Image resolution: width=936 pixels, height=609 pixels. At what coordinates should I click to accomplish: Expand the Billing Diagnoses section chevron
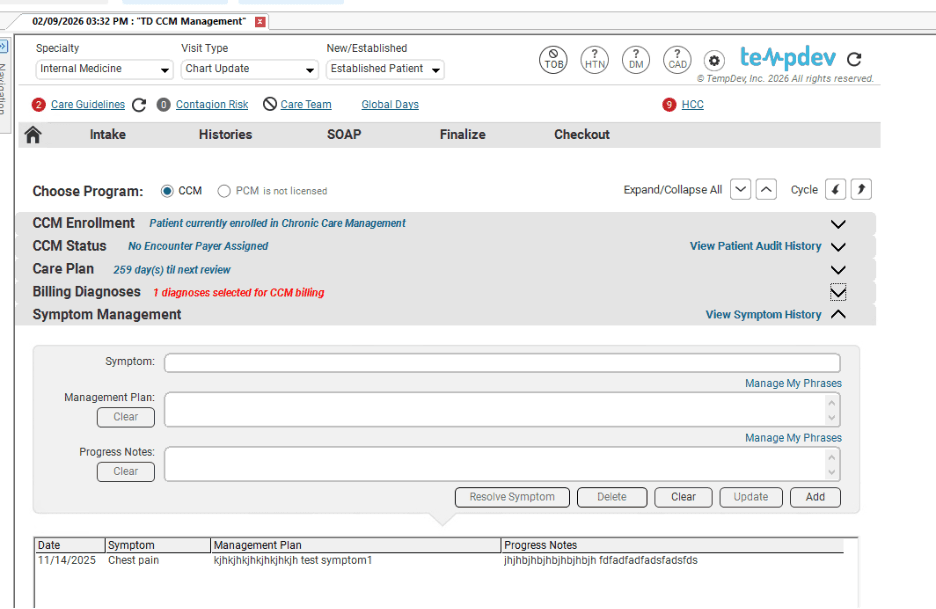click(x=838, y=293)
